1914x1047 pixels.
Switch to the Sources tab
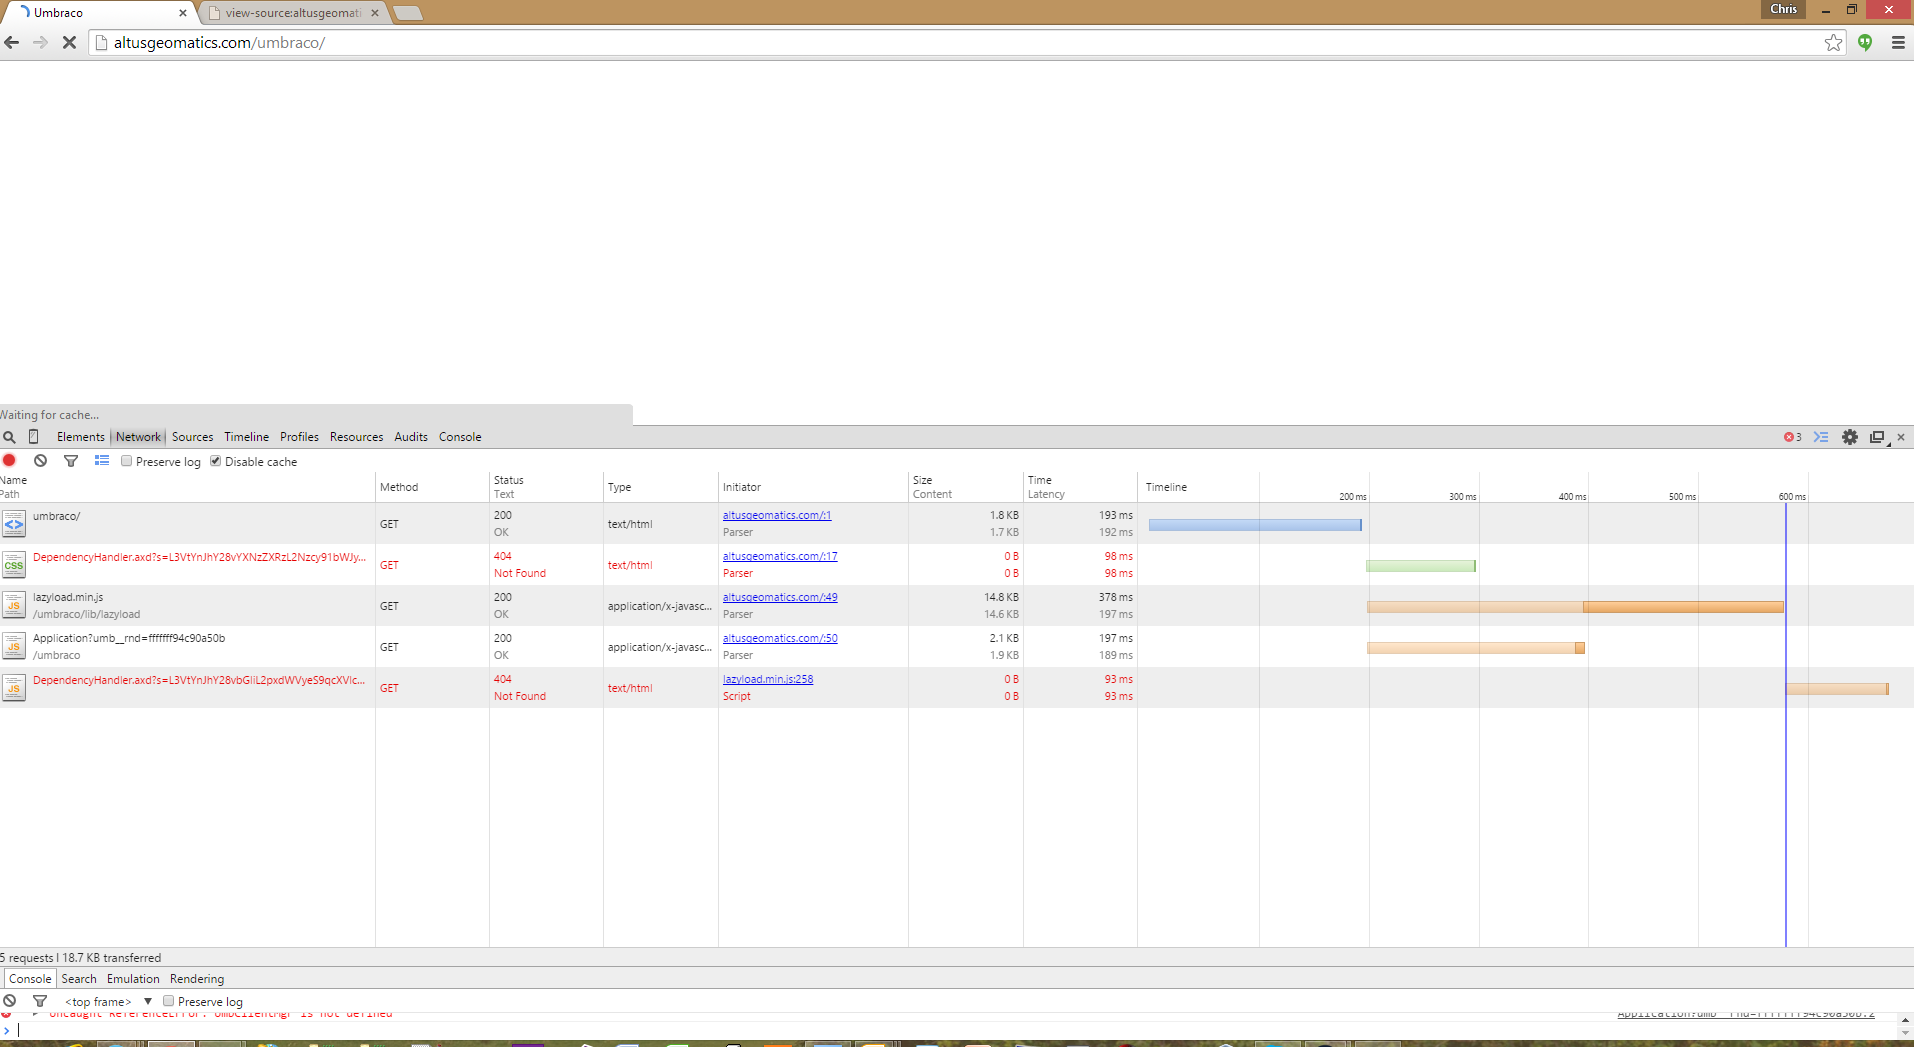(192, 437)
